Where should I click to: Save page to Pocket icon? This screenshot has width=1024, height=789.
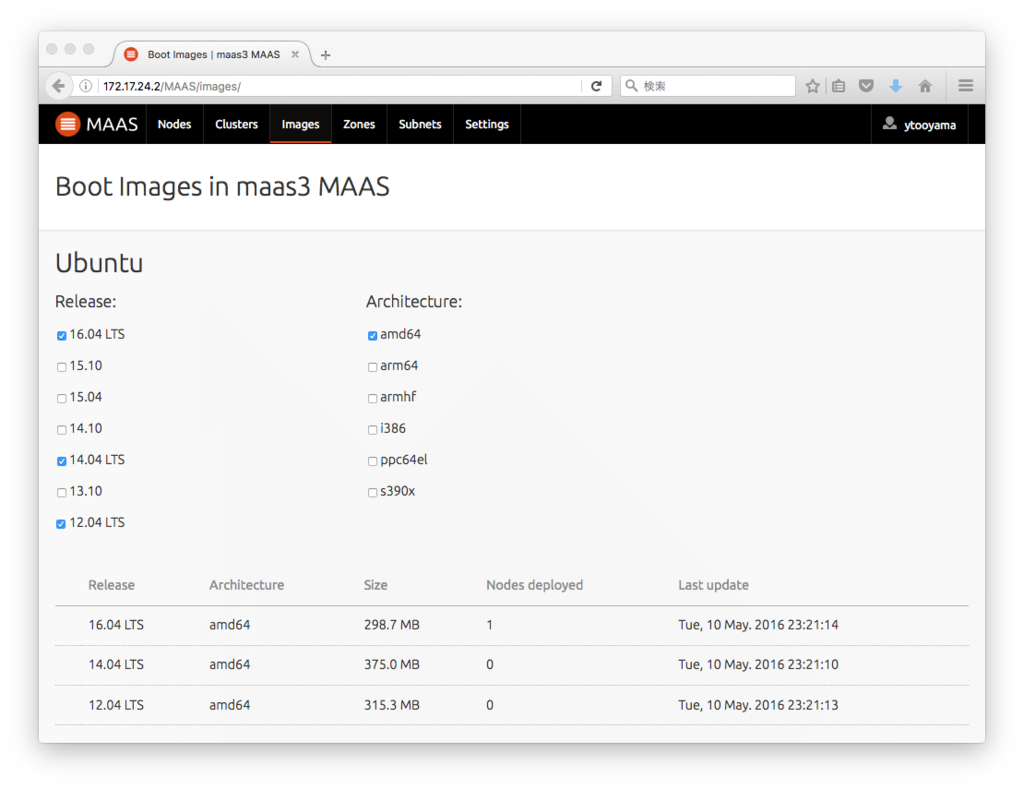pos(866,86)
